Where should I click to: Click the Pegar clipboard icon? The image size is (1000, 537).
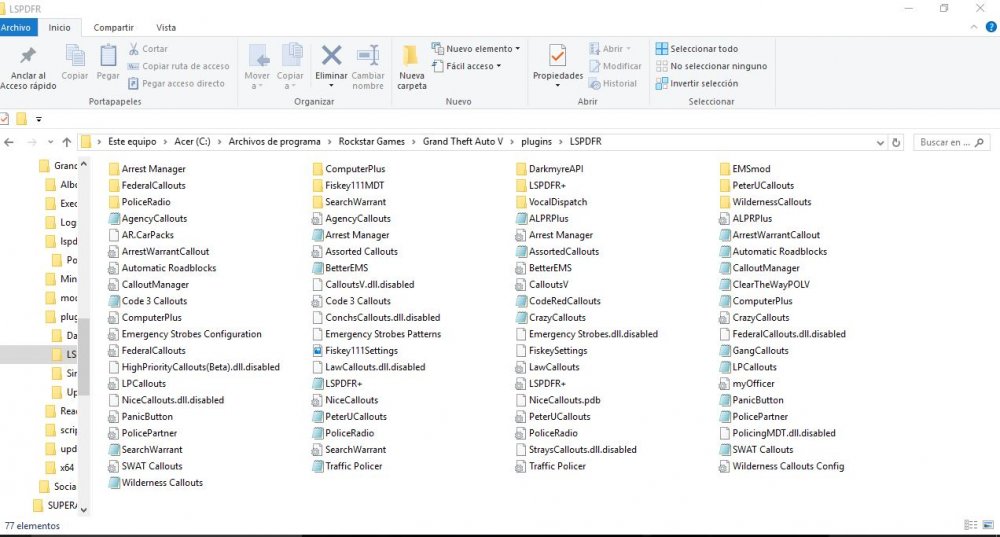[x=108, y=55]
